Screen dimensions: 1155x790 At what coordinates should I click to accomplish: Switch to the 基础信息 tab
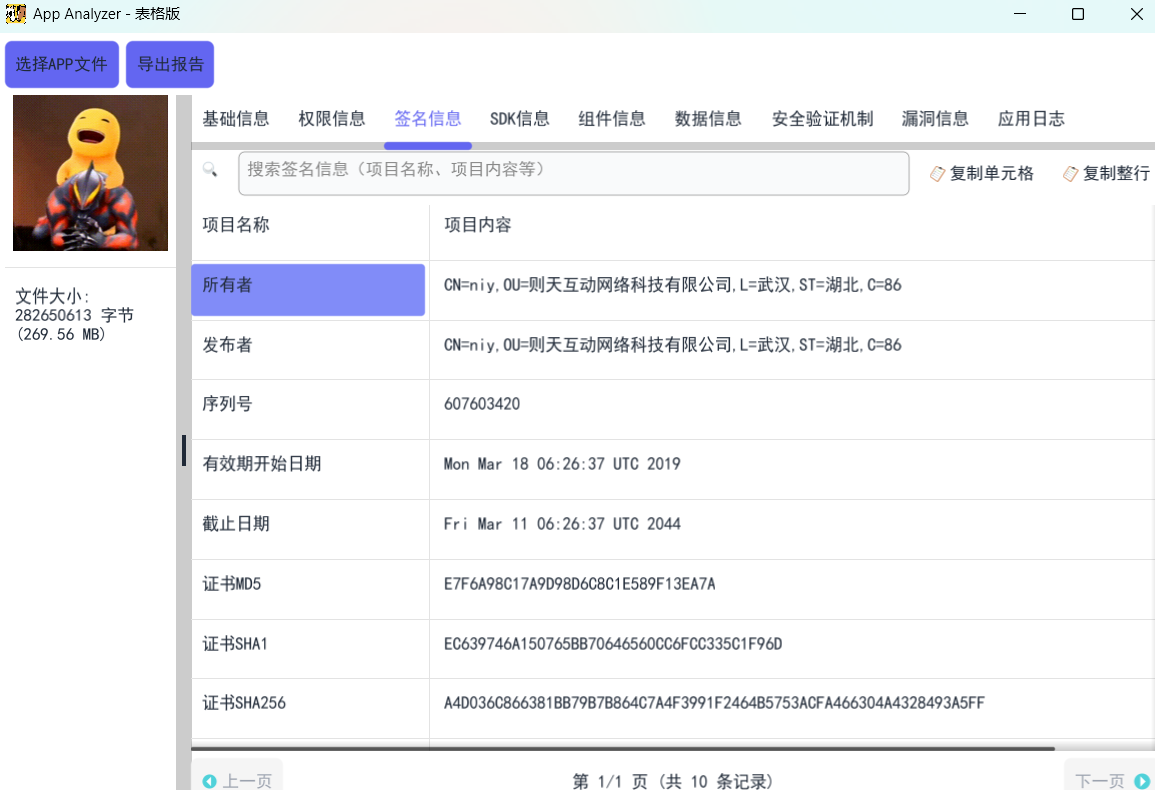[x=236, y=118]
